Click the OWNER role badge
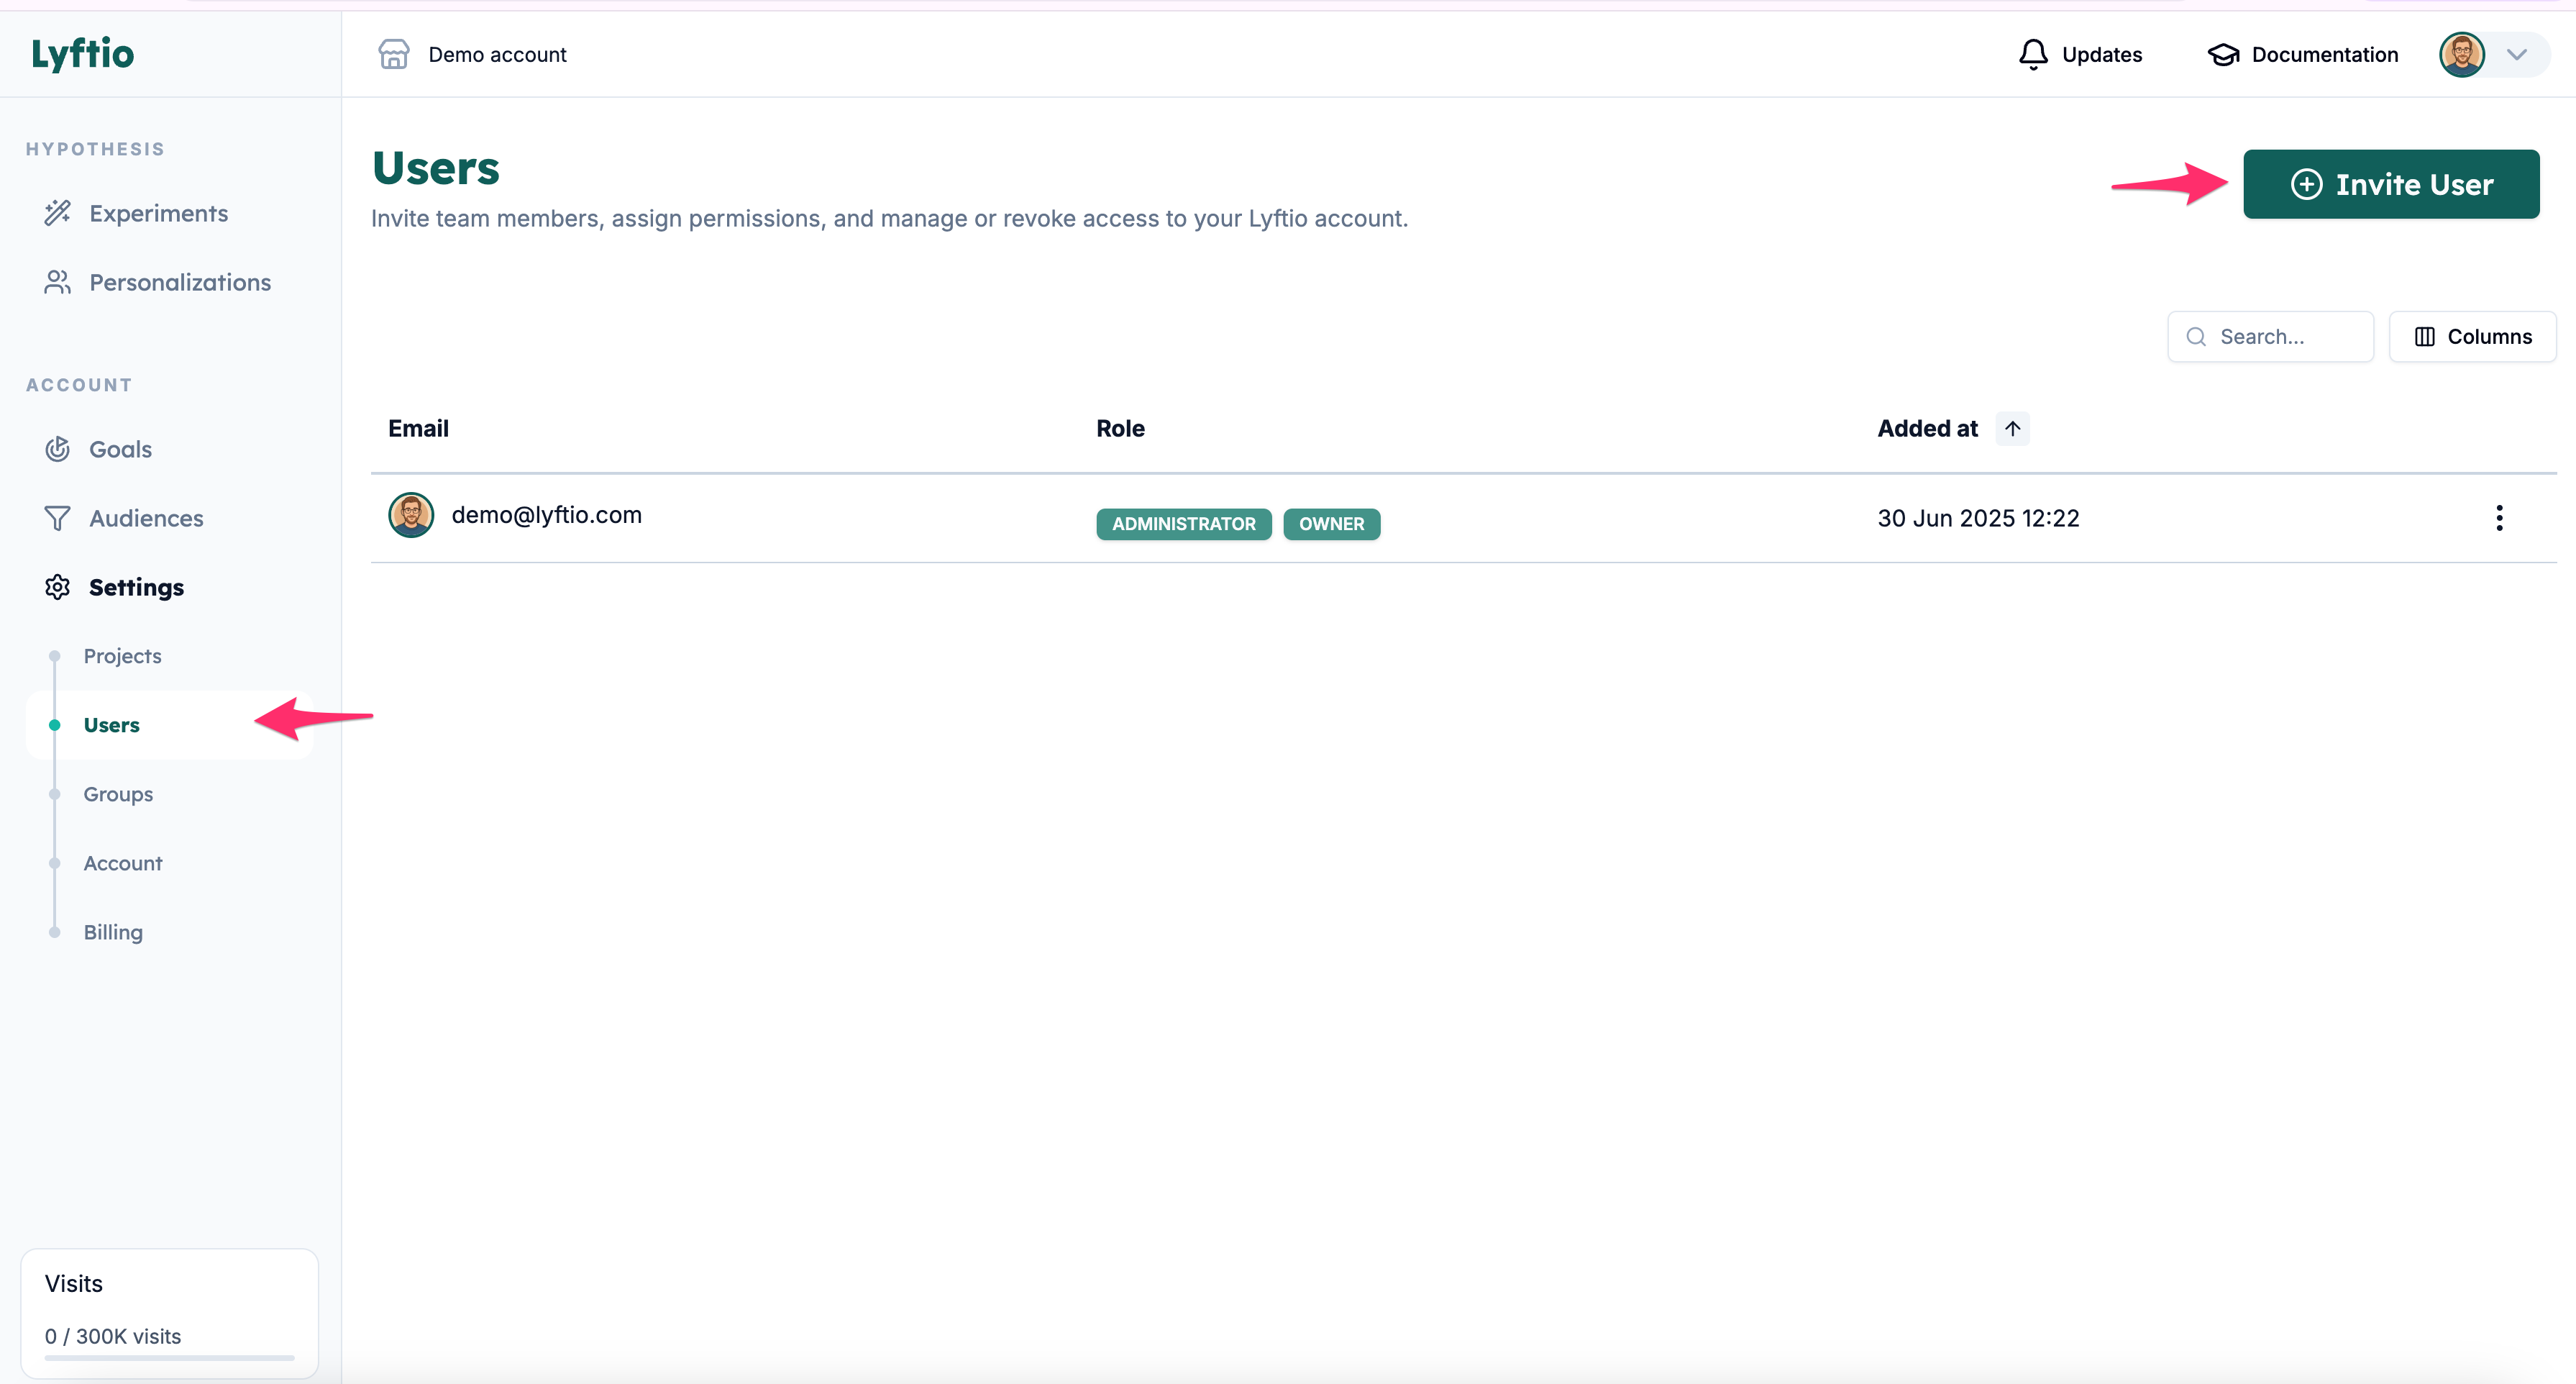Viewport: 2576px width, 1384px height. pyautogui.click(x=1331, y=524)
